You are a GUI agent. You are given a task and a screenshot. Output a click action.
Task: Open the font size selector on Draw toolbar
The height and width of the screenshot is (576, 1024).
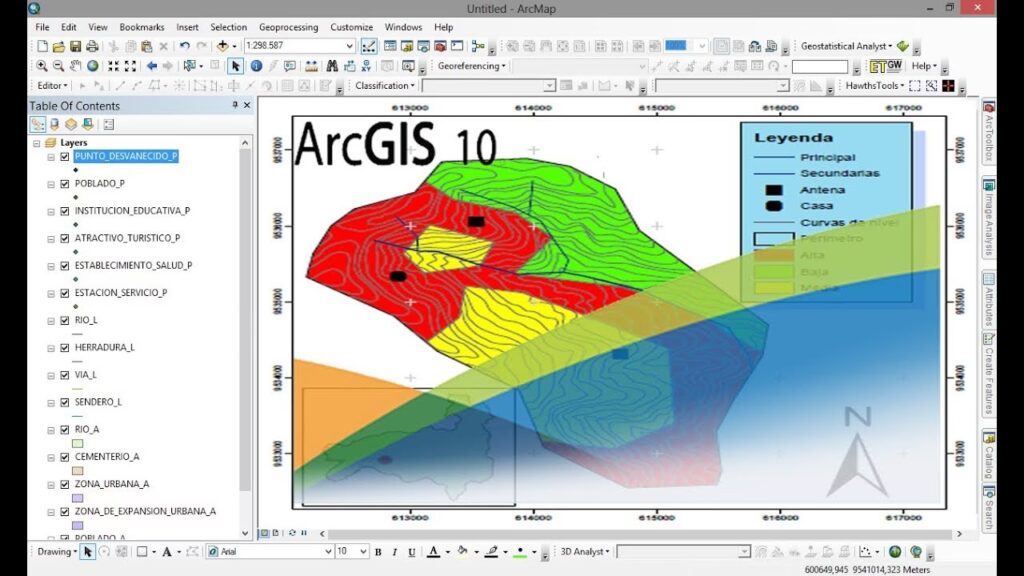(361, 551)
